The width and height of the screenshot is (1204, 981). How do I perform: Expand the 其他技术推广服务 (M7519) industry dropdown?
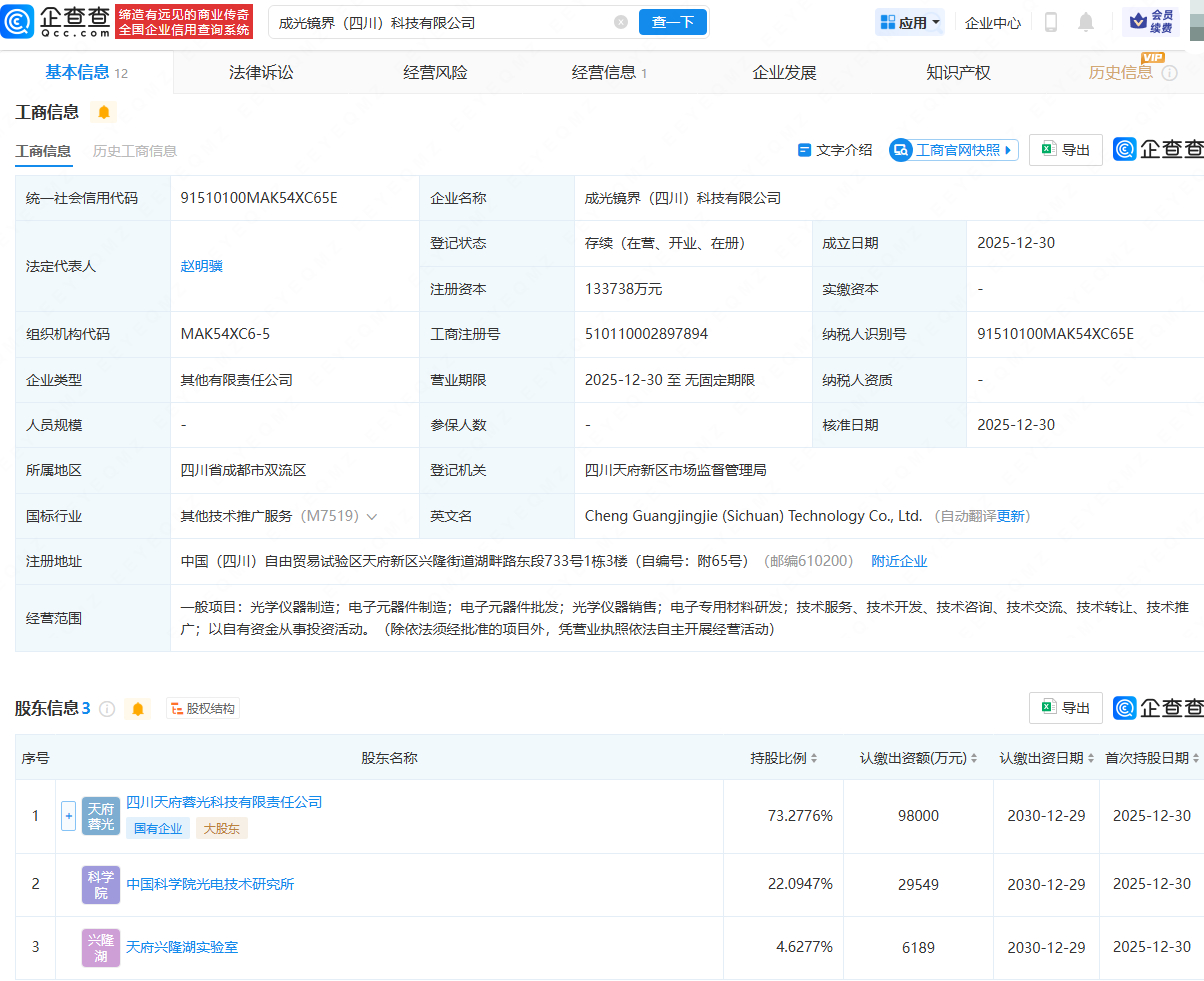point(372,516)
